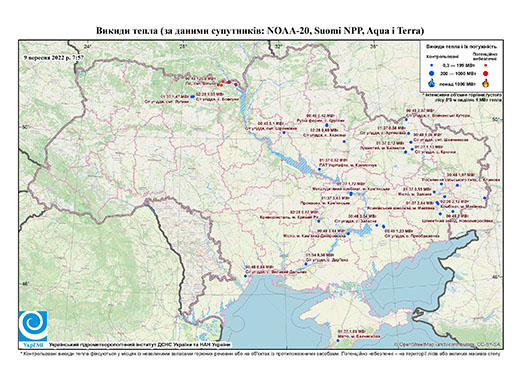Click the small blue dot in the legend

(432, 65)
